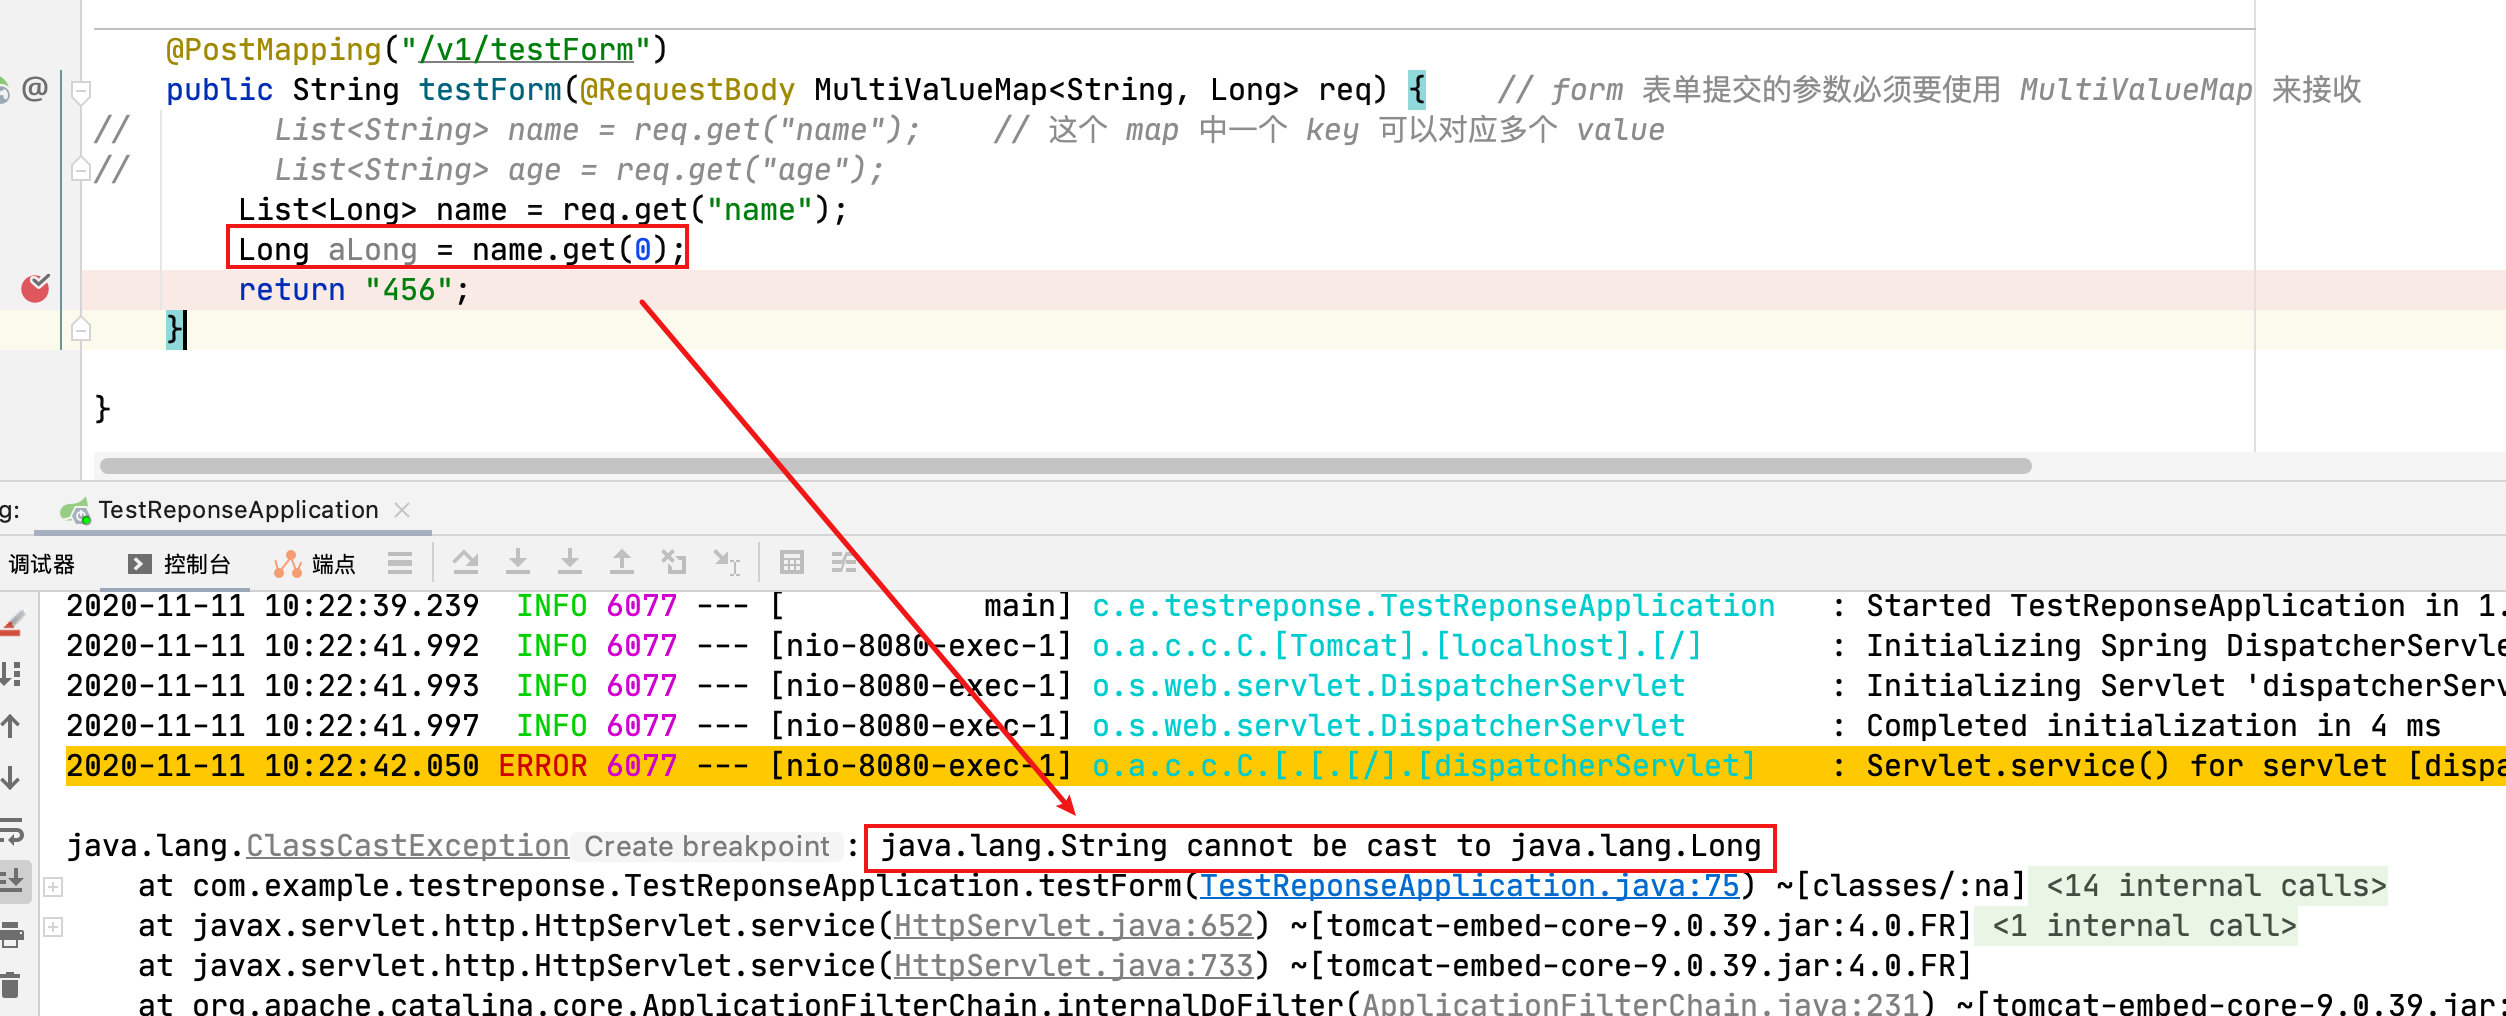Switch to the 端点 endpoints tab
Image resolution: width=2506 pixels, height=1016 pixels.
click(315, 564)
